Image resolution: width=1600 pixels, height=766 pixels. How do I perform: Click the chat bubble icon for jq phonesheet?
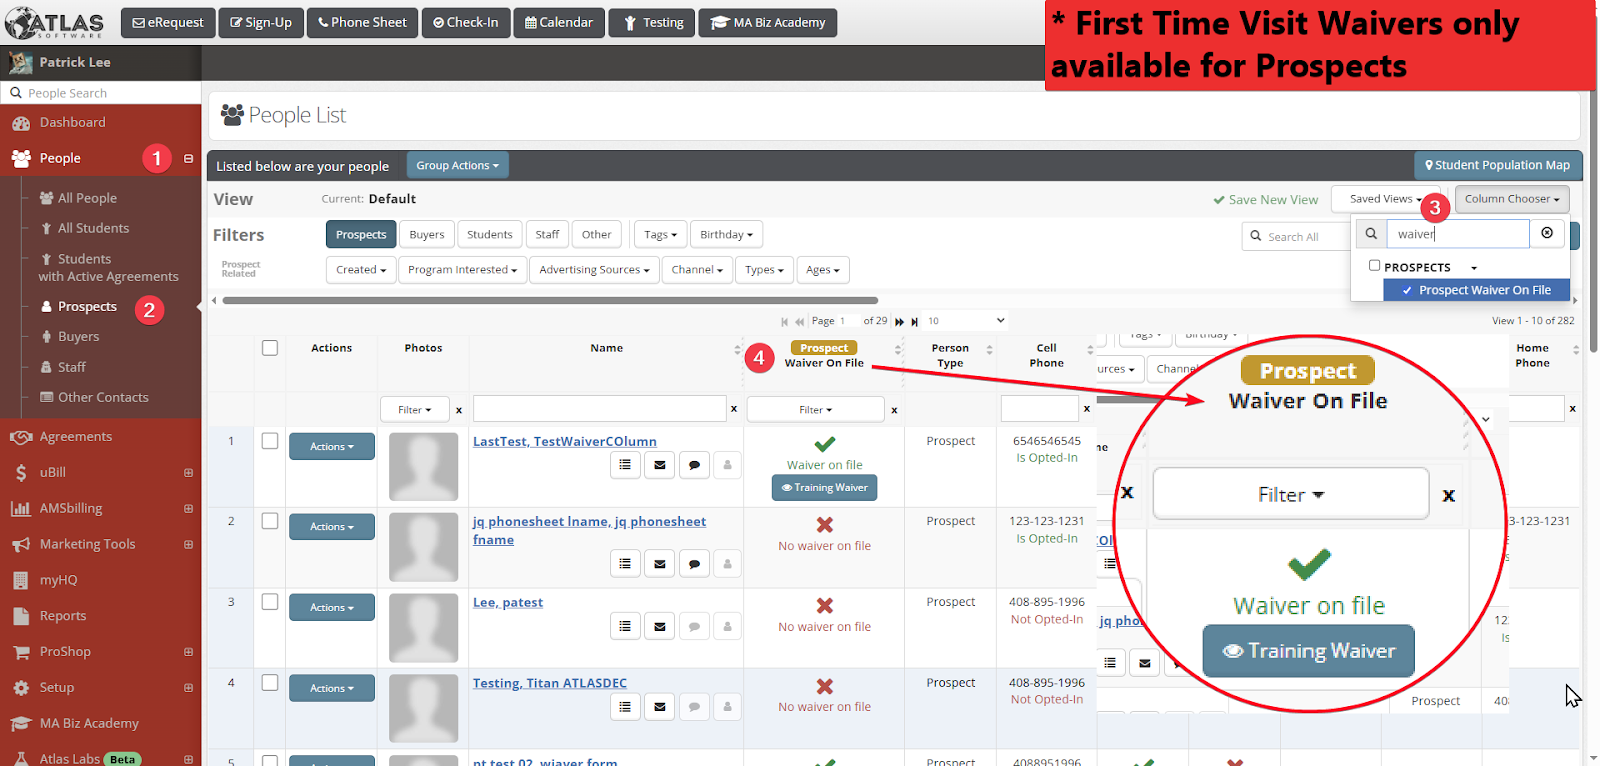pos(694,564)
